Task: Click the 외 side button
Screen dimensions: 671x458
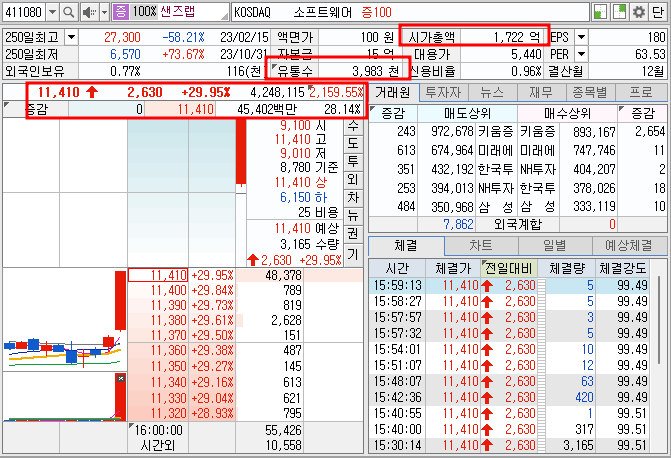Action: [x=353, y=179]
